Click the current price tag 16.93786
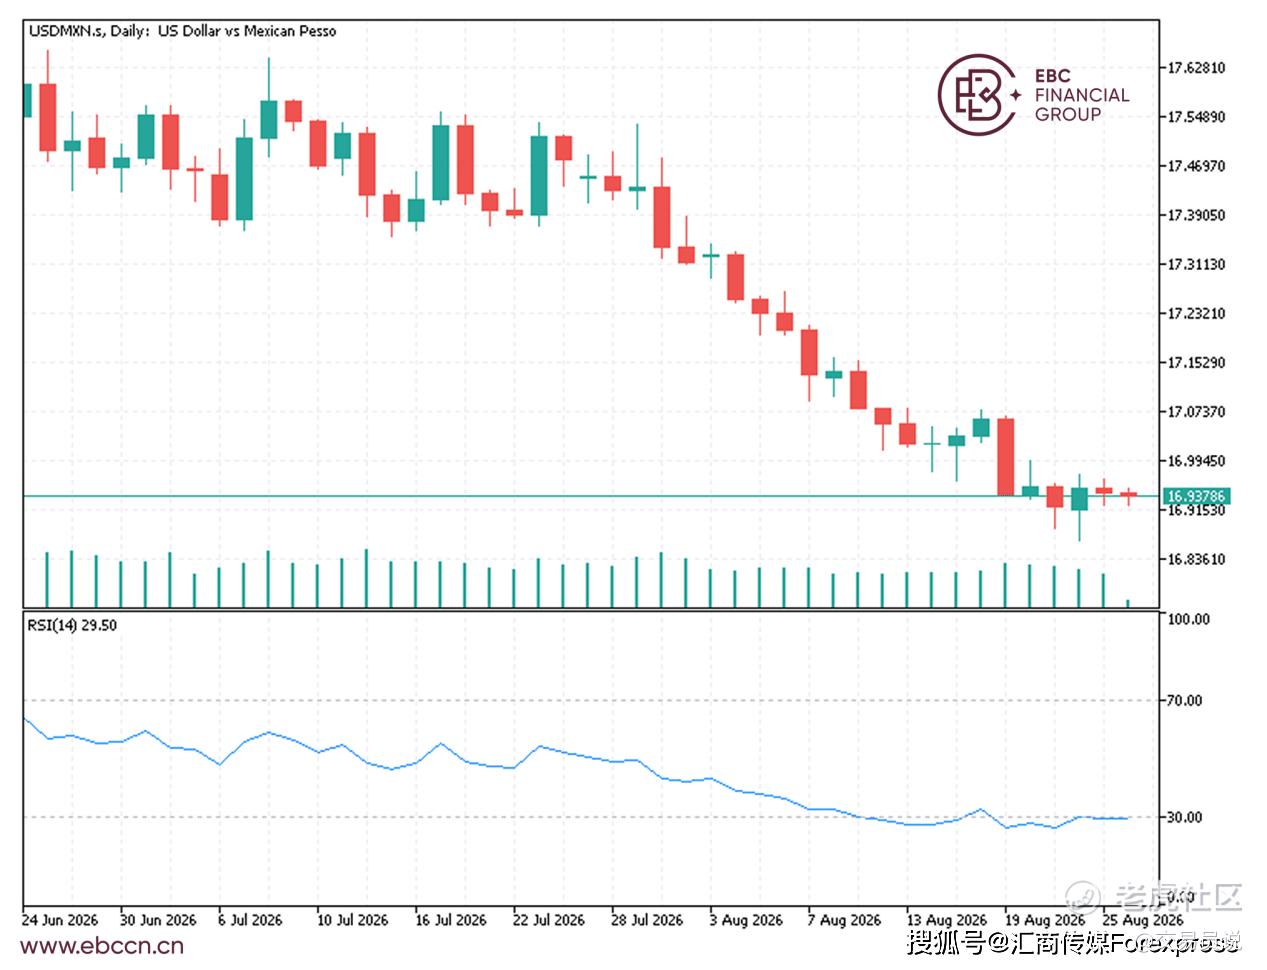The width and height of the screenshot is (1267, 970). point(1196,496)
